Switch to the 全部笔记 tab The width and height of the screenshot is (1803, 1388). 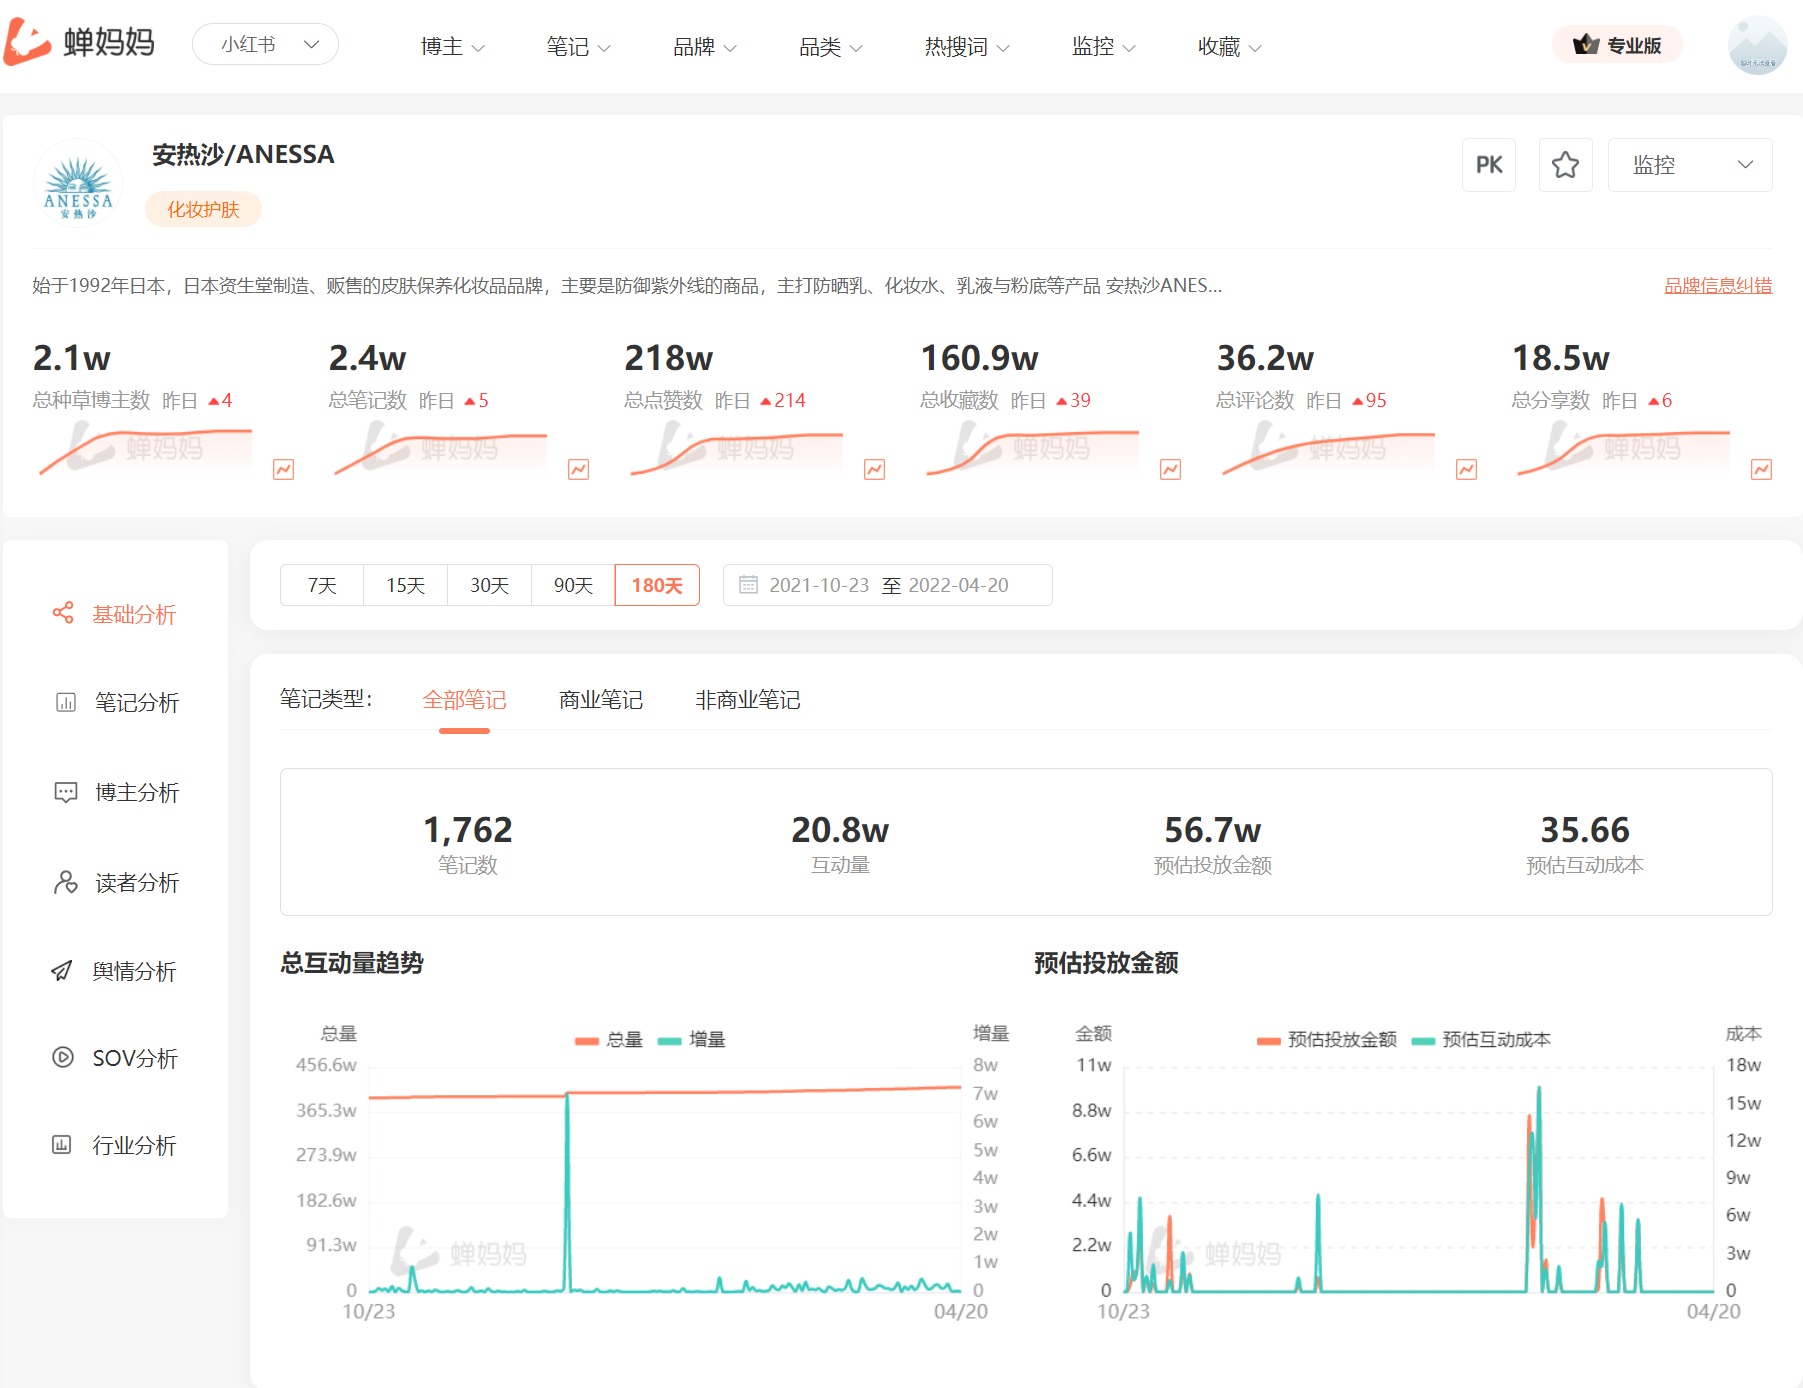[464, 700]
